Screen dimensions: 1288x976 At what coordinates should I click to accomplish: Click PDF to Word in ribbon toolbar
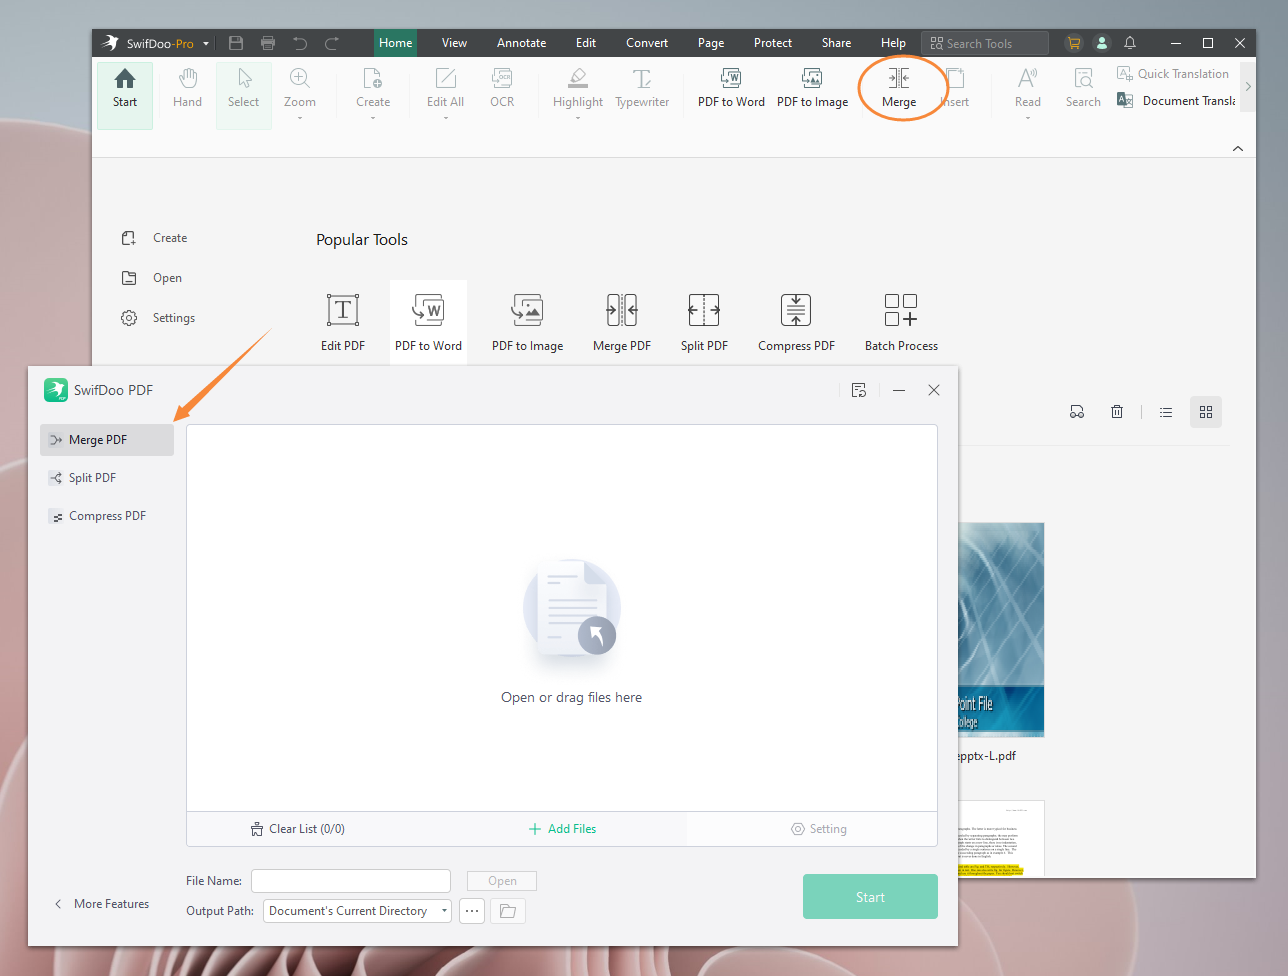coord(731,88)
